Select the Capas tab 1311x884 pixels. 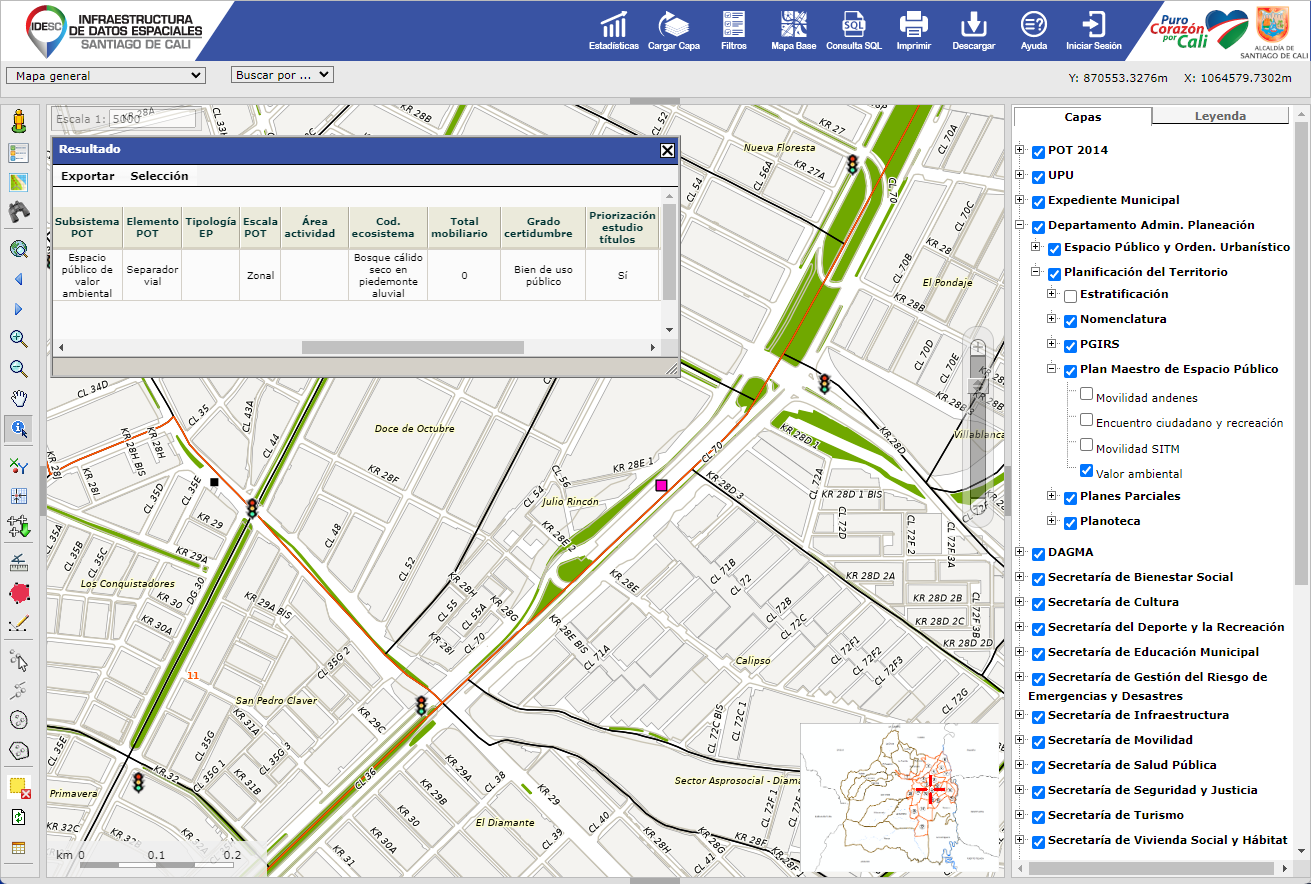click(x=1083, y=117)
